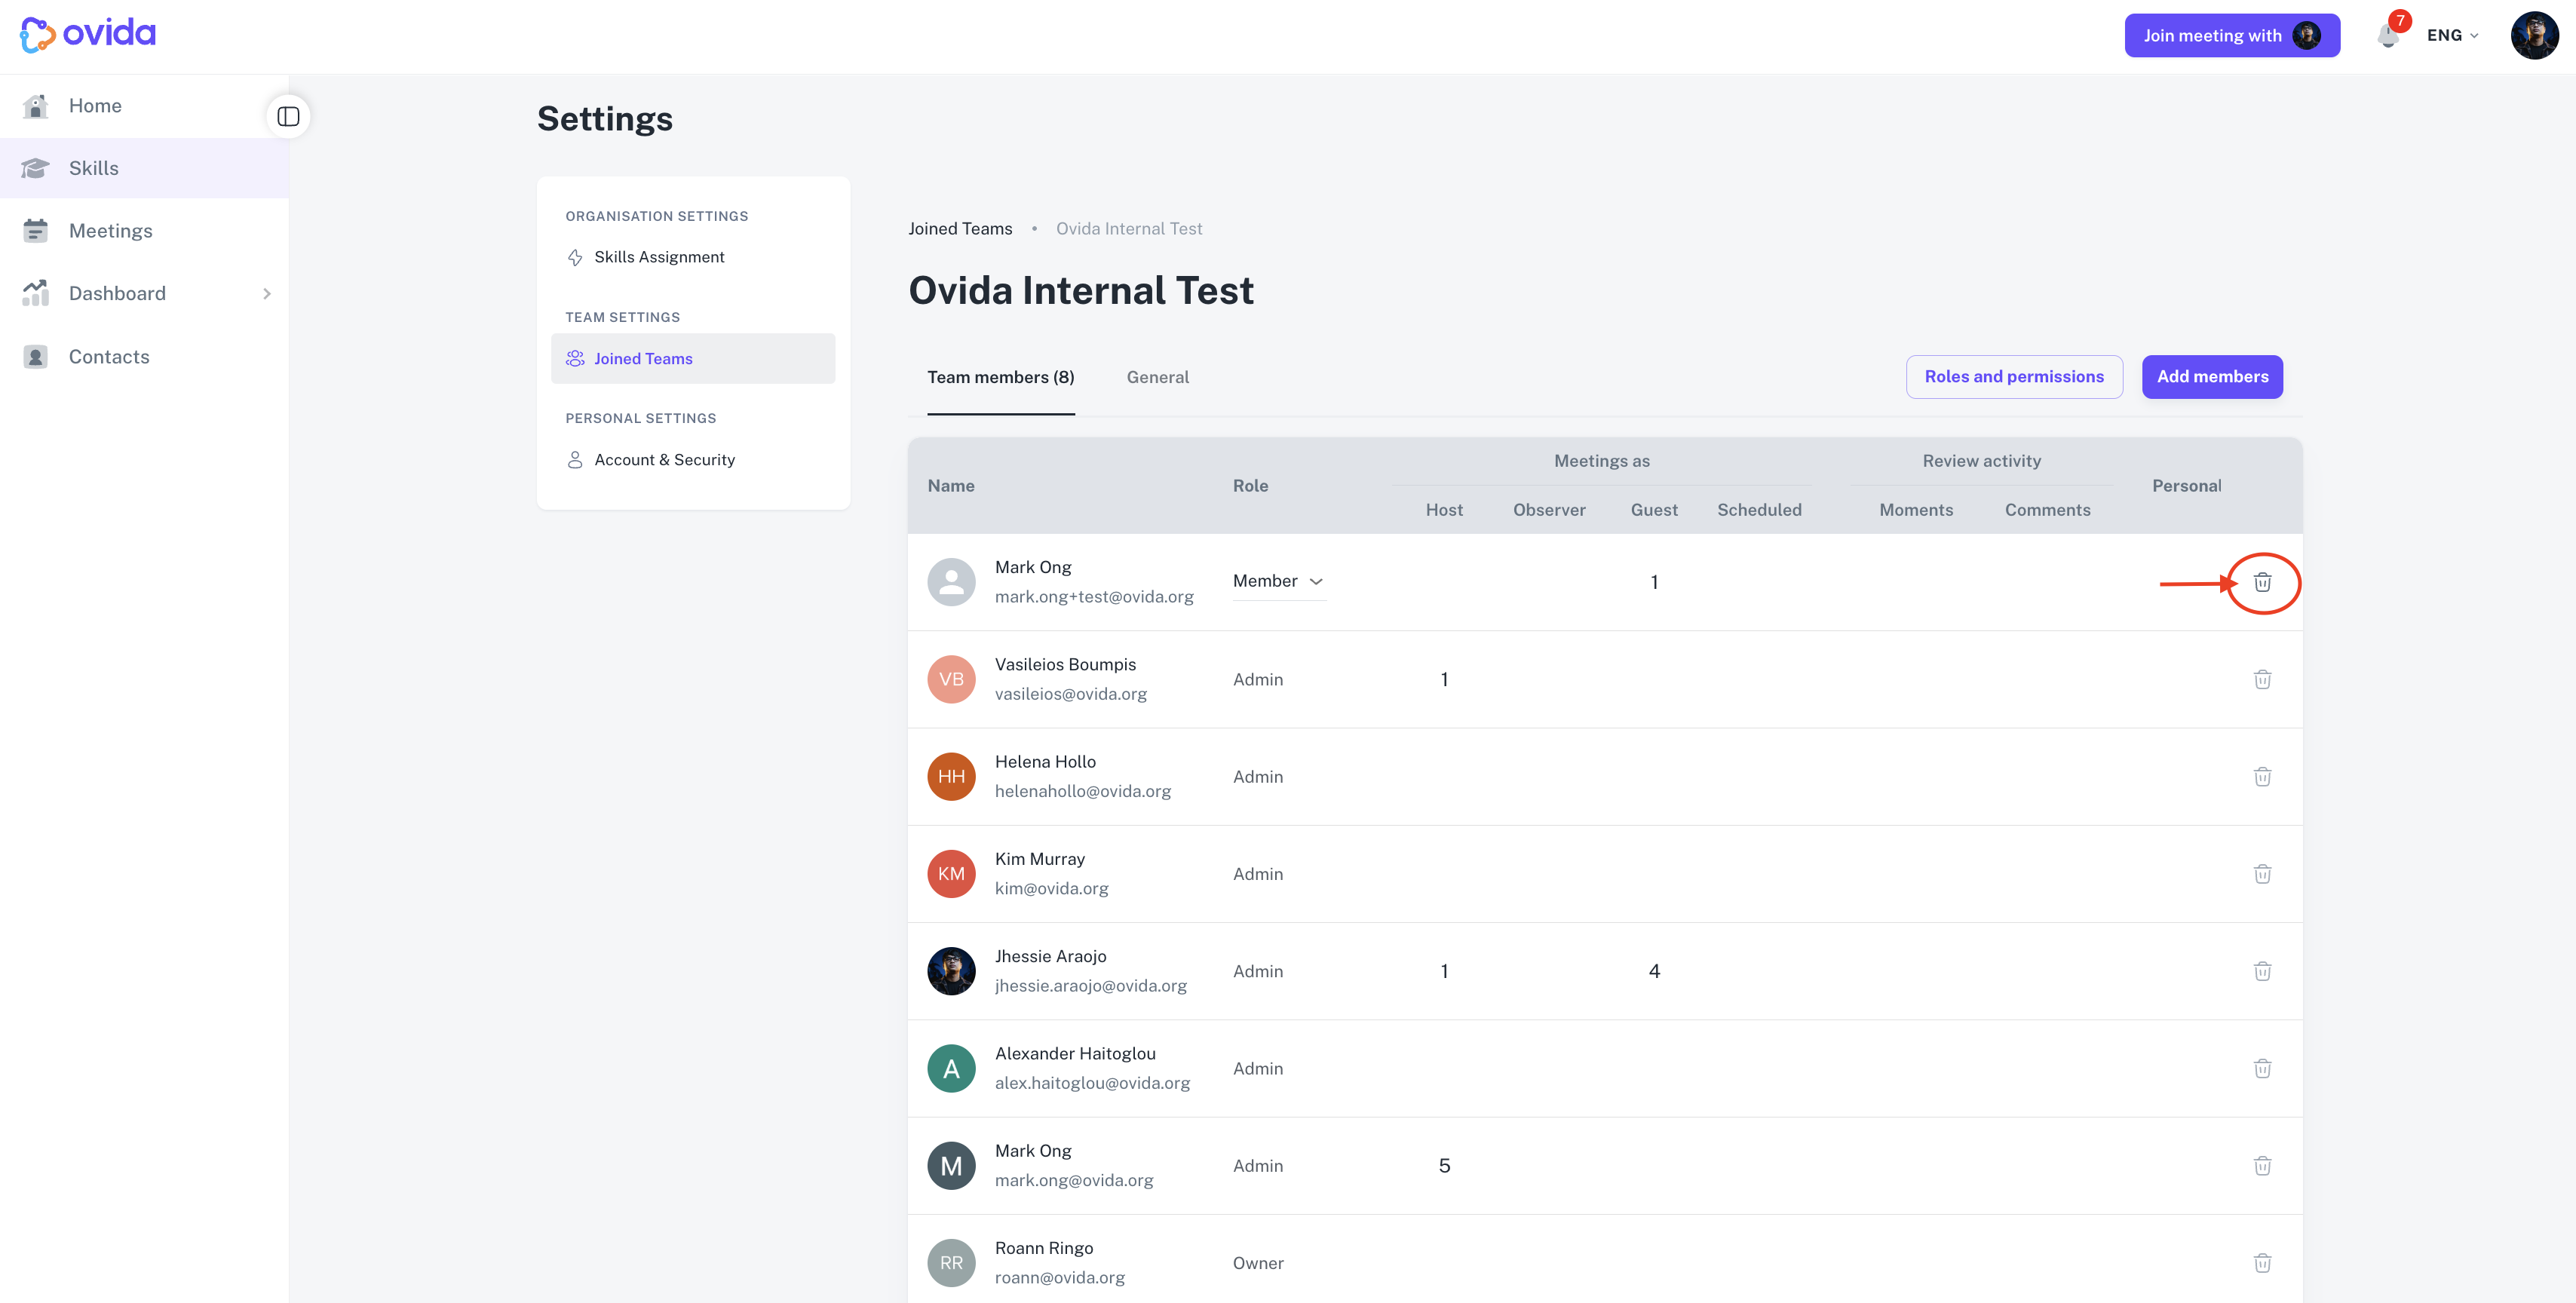The height and width of the screenshot is (1303, 2576).
Task: Delete member Helena Hollo
Action: tap(2262, 777)
